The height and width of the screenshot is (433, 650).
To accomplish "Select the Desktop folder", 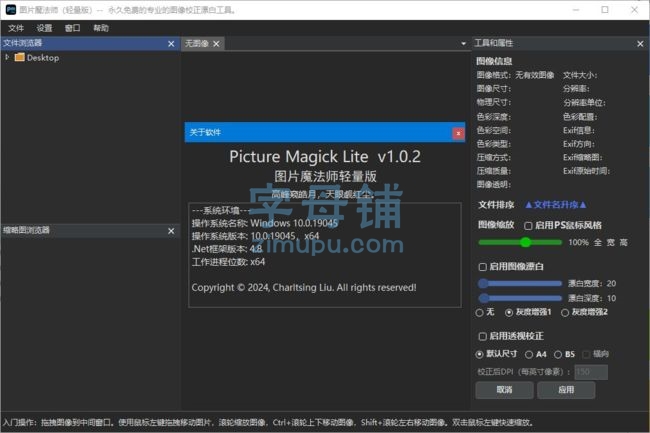I will point(37,58).
